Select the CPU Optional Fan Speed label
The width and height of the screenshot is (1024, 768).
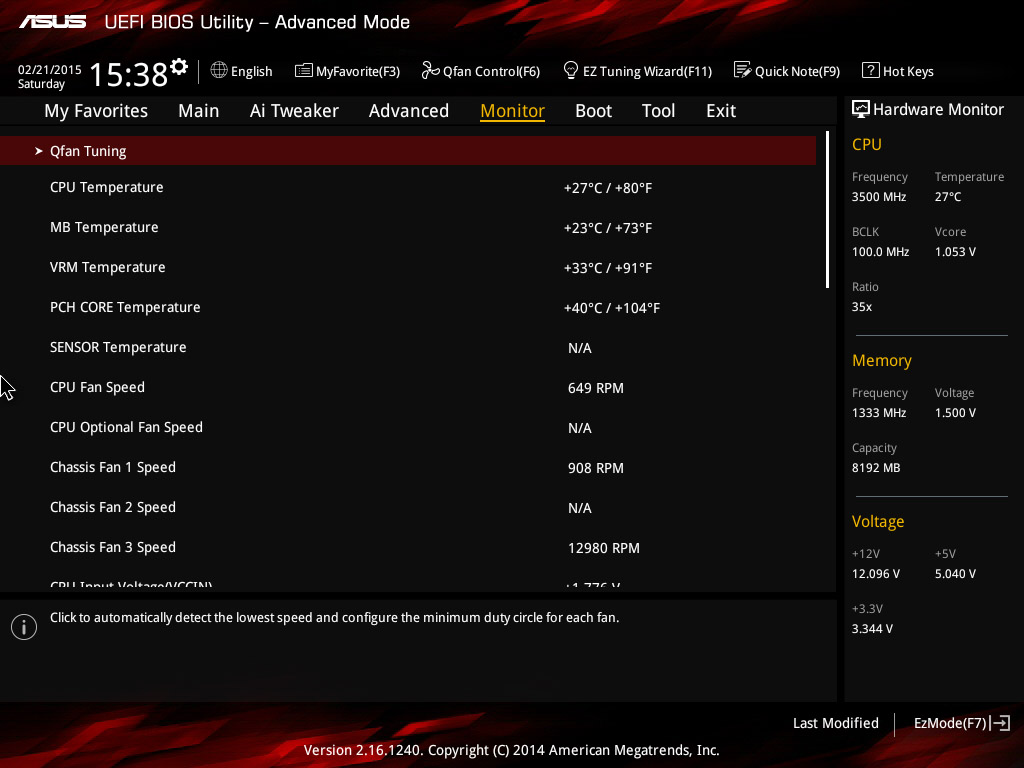click(x=127, y=427)
